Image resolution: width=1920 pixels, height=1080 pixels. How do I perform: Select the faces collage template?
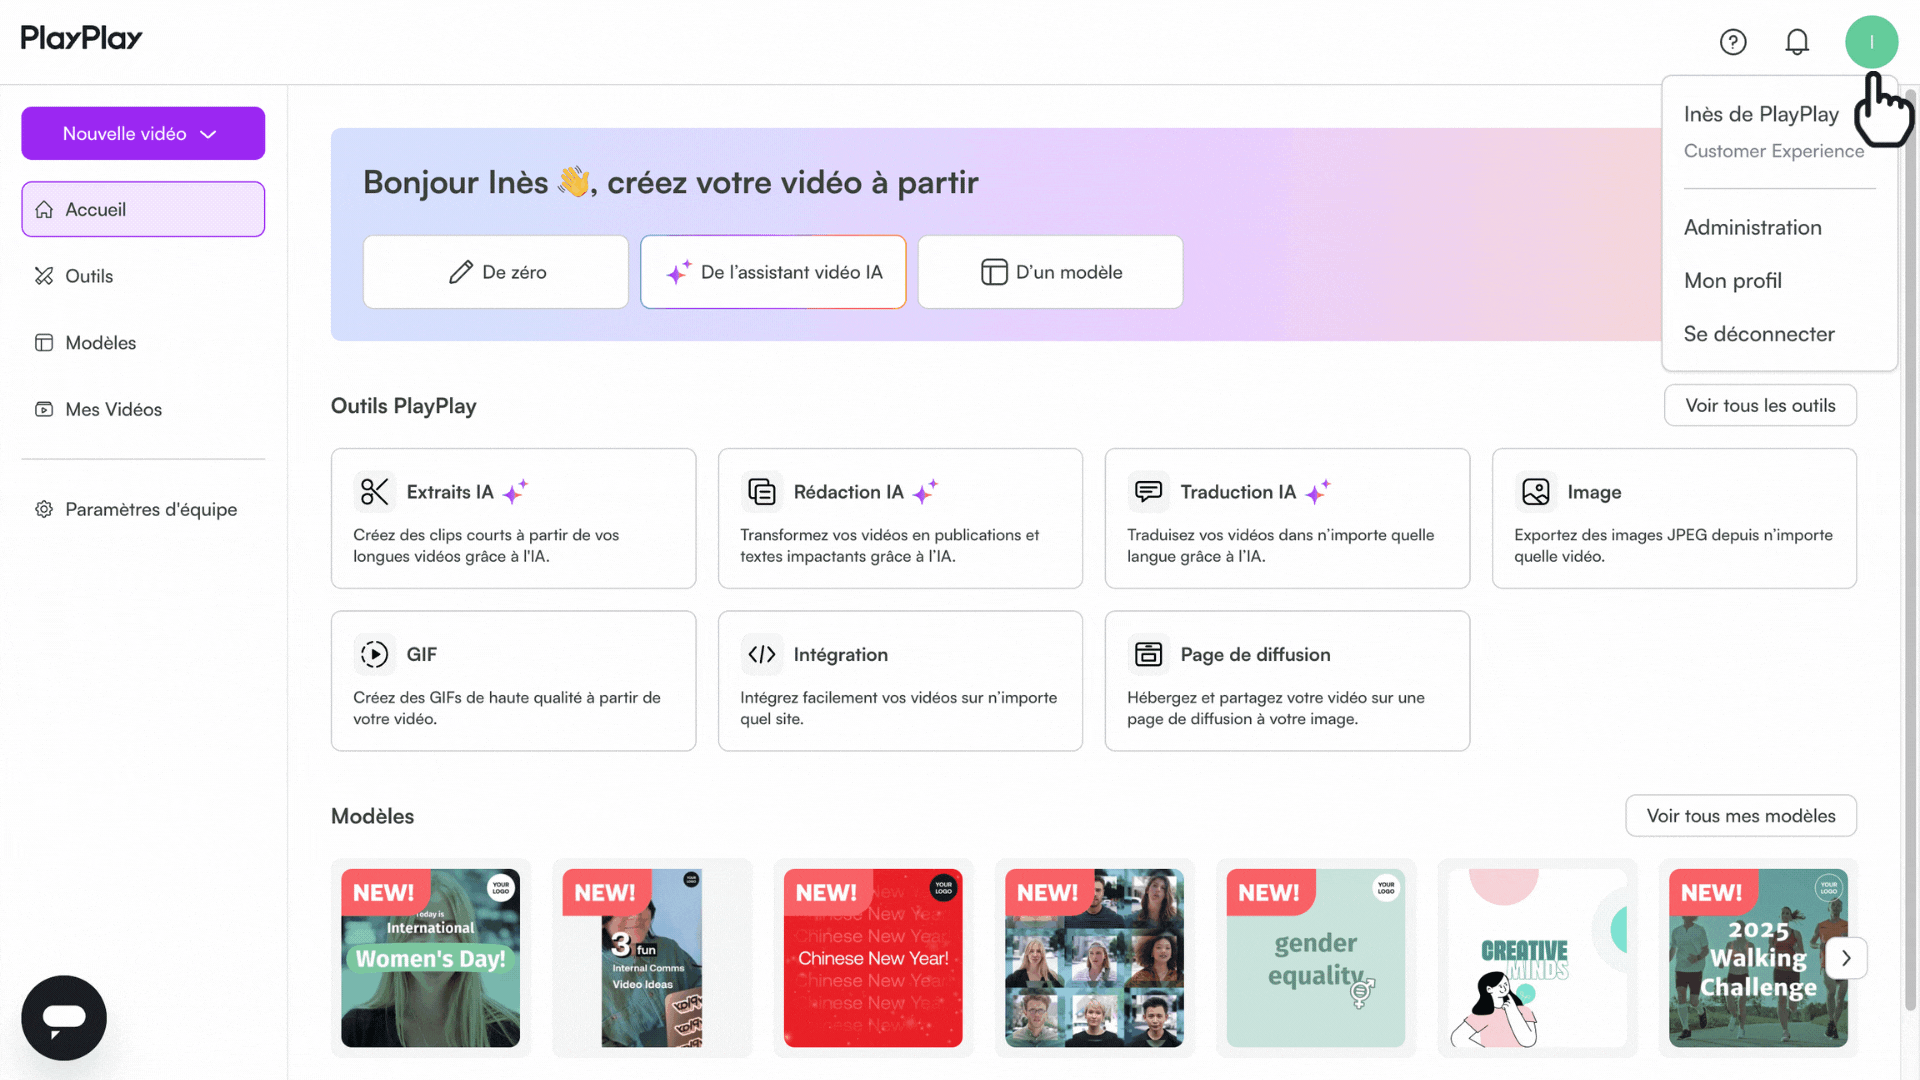pyautogui.click(x=1094, y=958)
